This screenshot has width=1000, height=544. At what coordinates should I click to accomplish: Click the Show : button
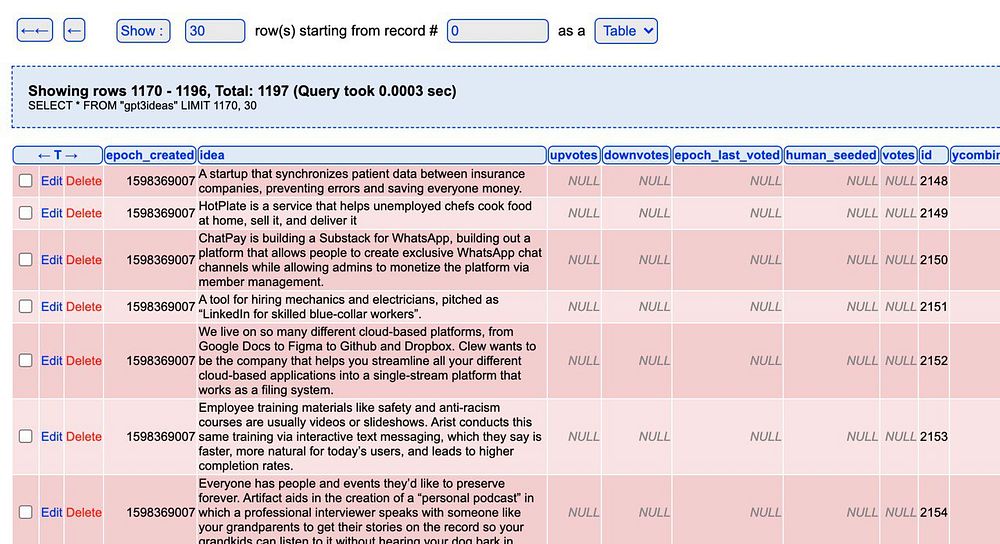click(143, 31)
